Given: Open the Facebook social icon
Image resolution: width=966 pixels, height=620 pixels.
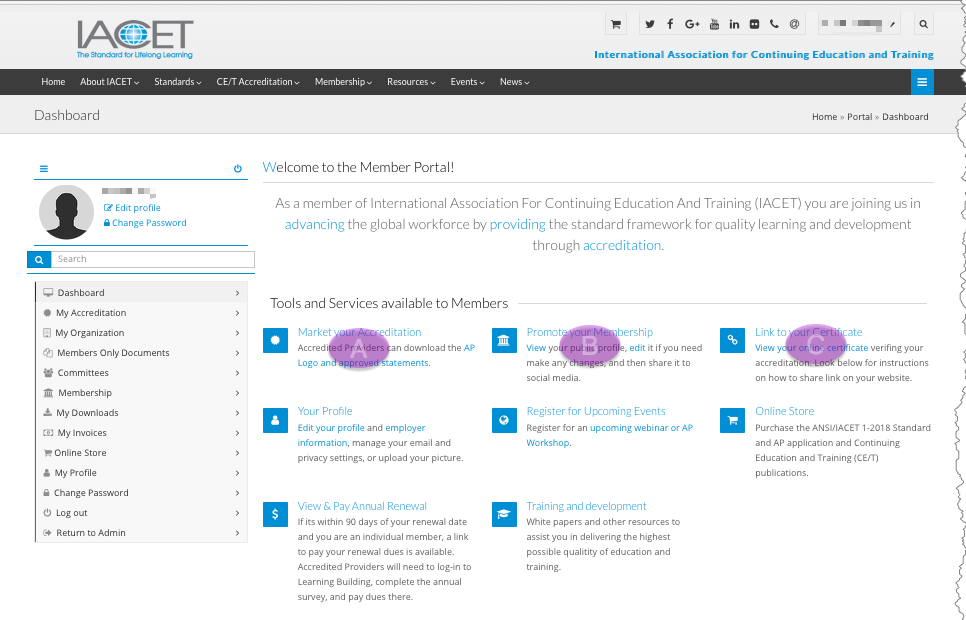Looking at the screenshot, I should pyautogui.click(x=670, y=24).
